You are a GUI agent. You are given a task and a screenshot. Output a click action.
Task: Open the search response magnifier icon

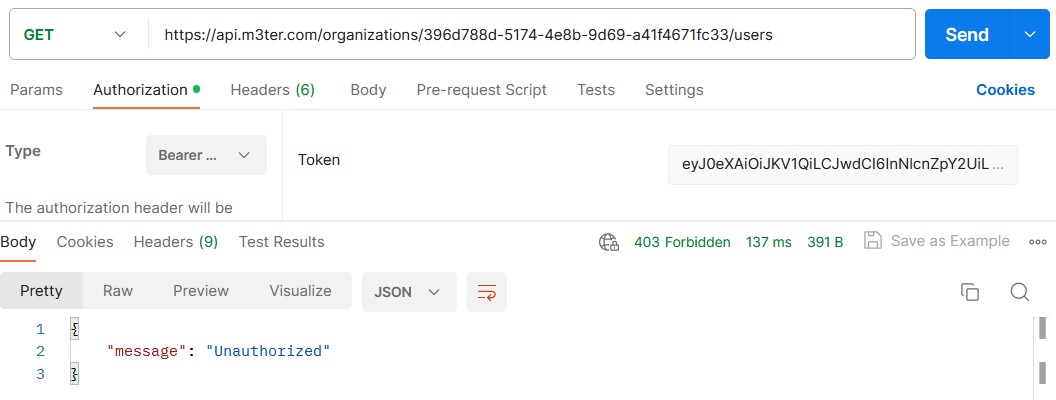[1020, 292]
